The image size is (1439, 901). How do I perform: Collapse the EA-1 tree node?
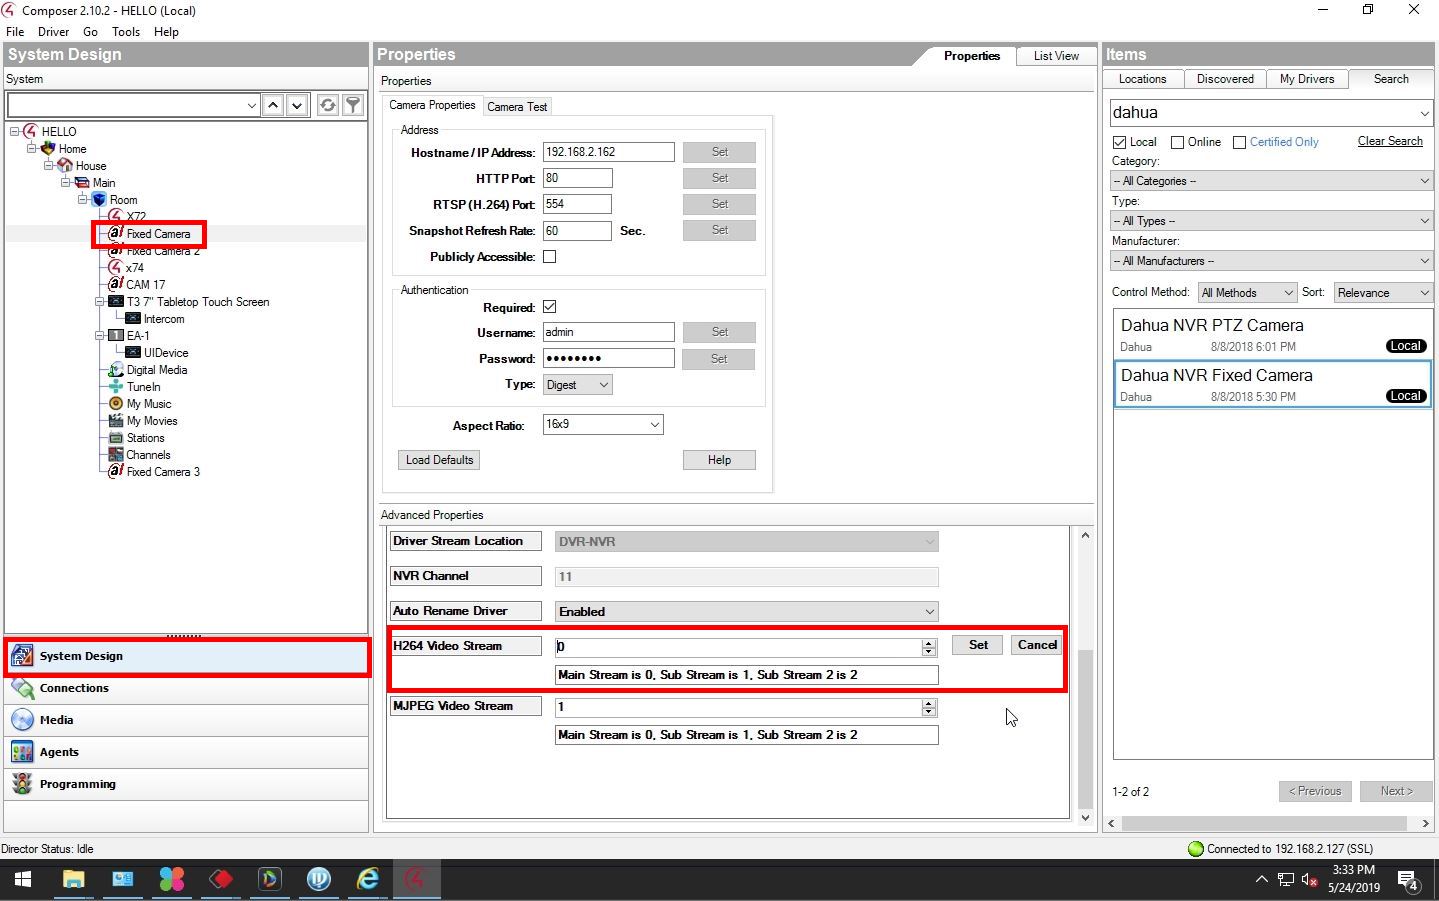pyautogui.click(x=100, y=336)
